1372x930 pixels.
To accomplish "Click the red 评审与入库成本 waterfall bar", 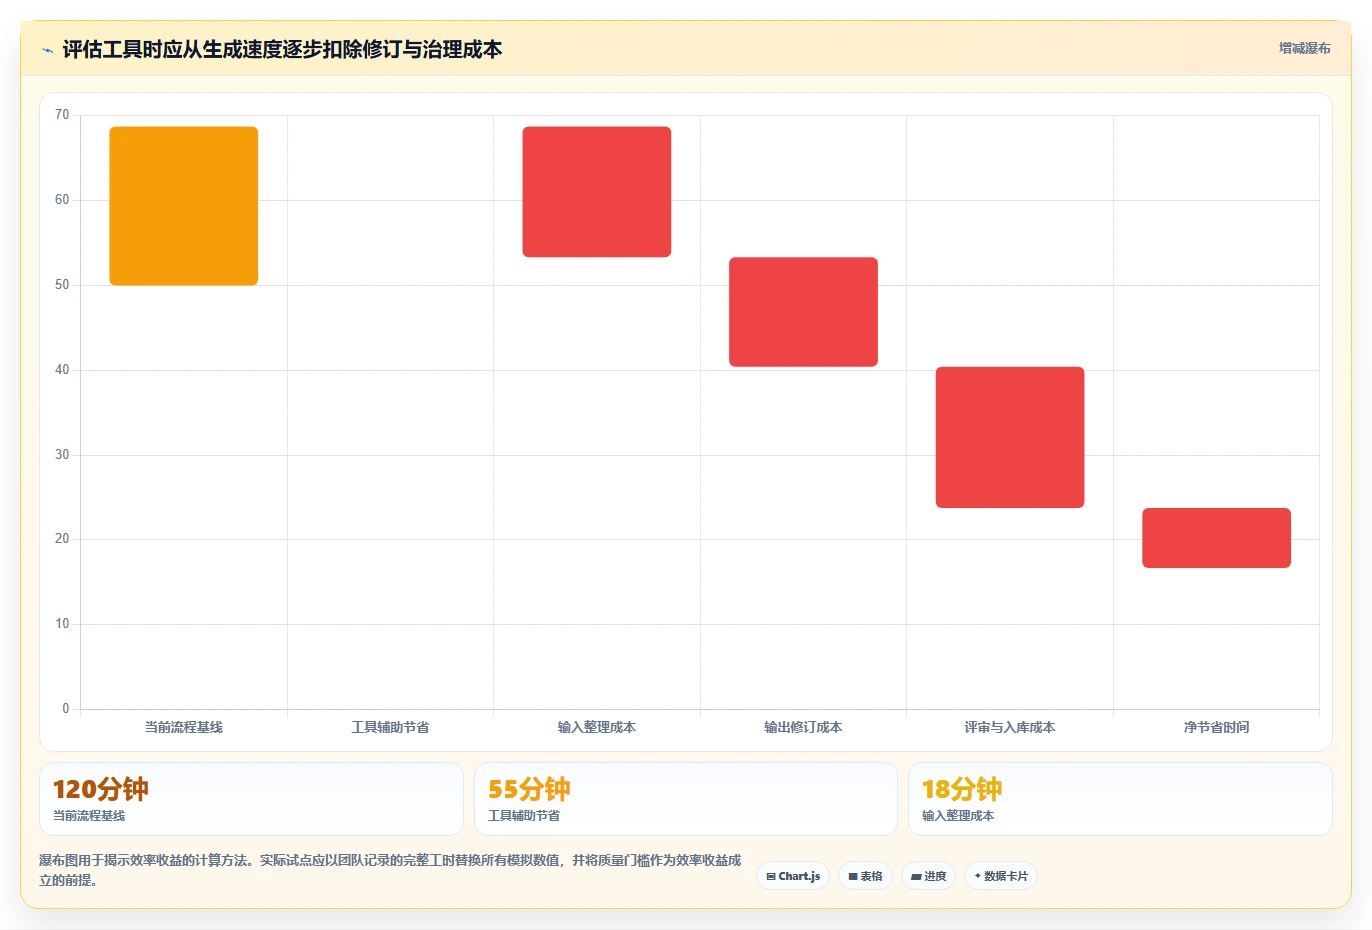I will coord(1010,437).
